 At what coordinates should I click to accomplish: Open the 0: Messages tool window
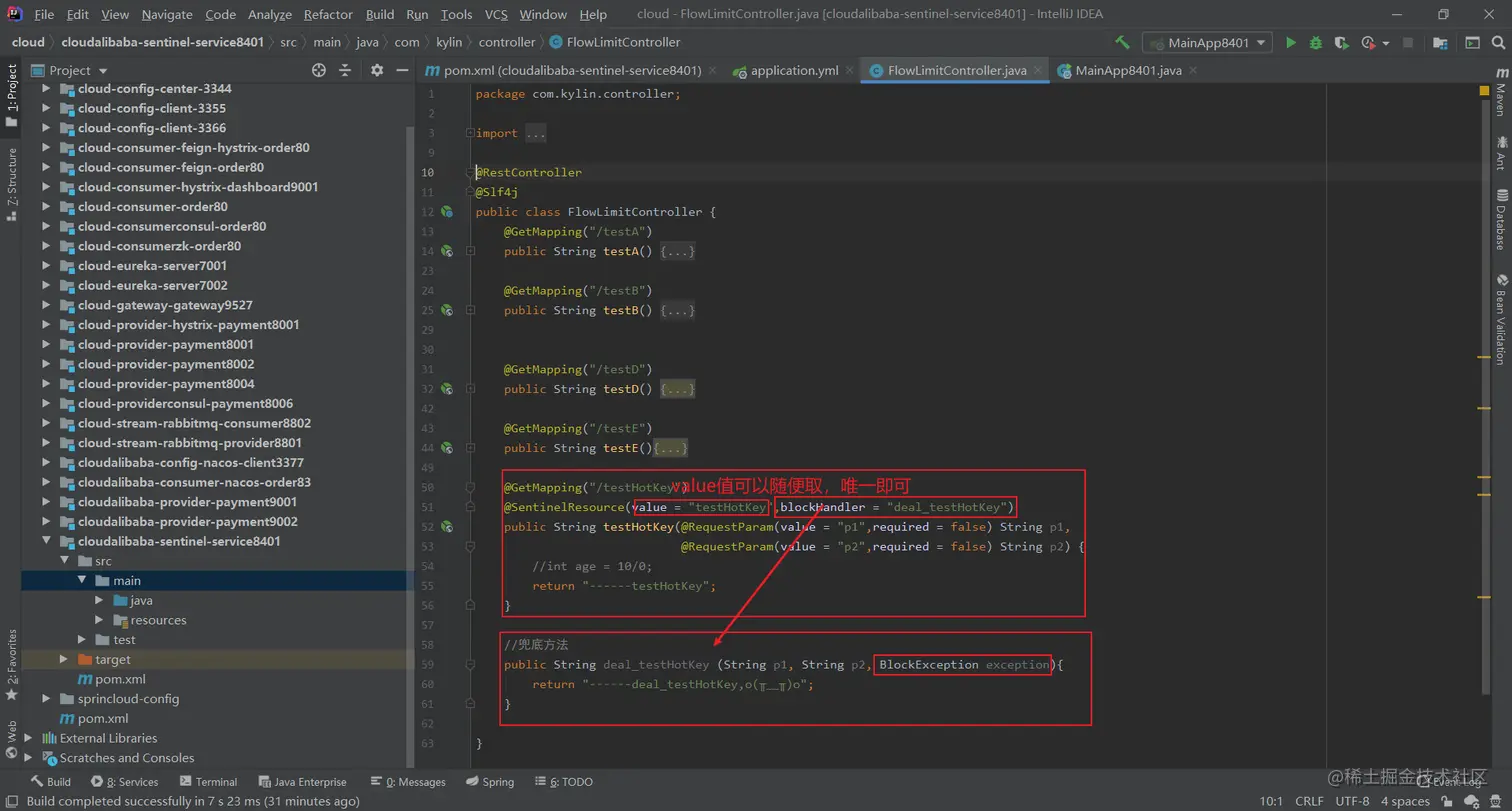[x=408, y=782]
